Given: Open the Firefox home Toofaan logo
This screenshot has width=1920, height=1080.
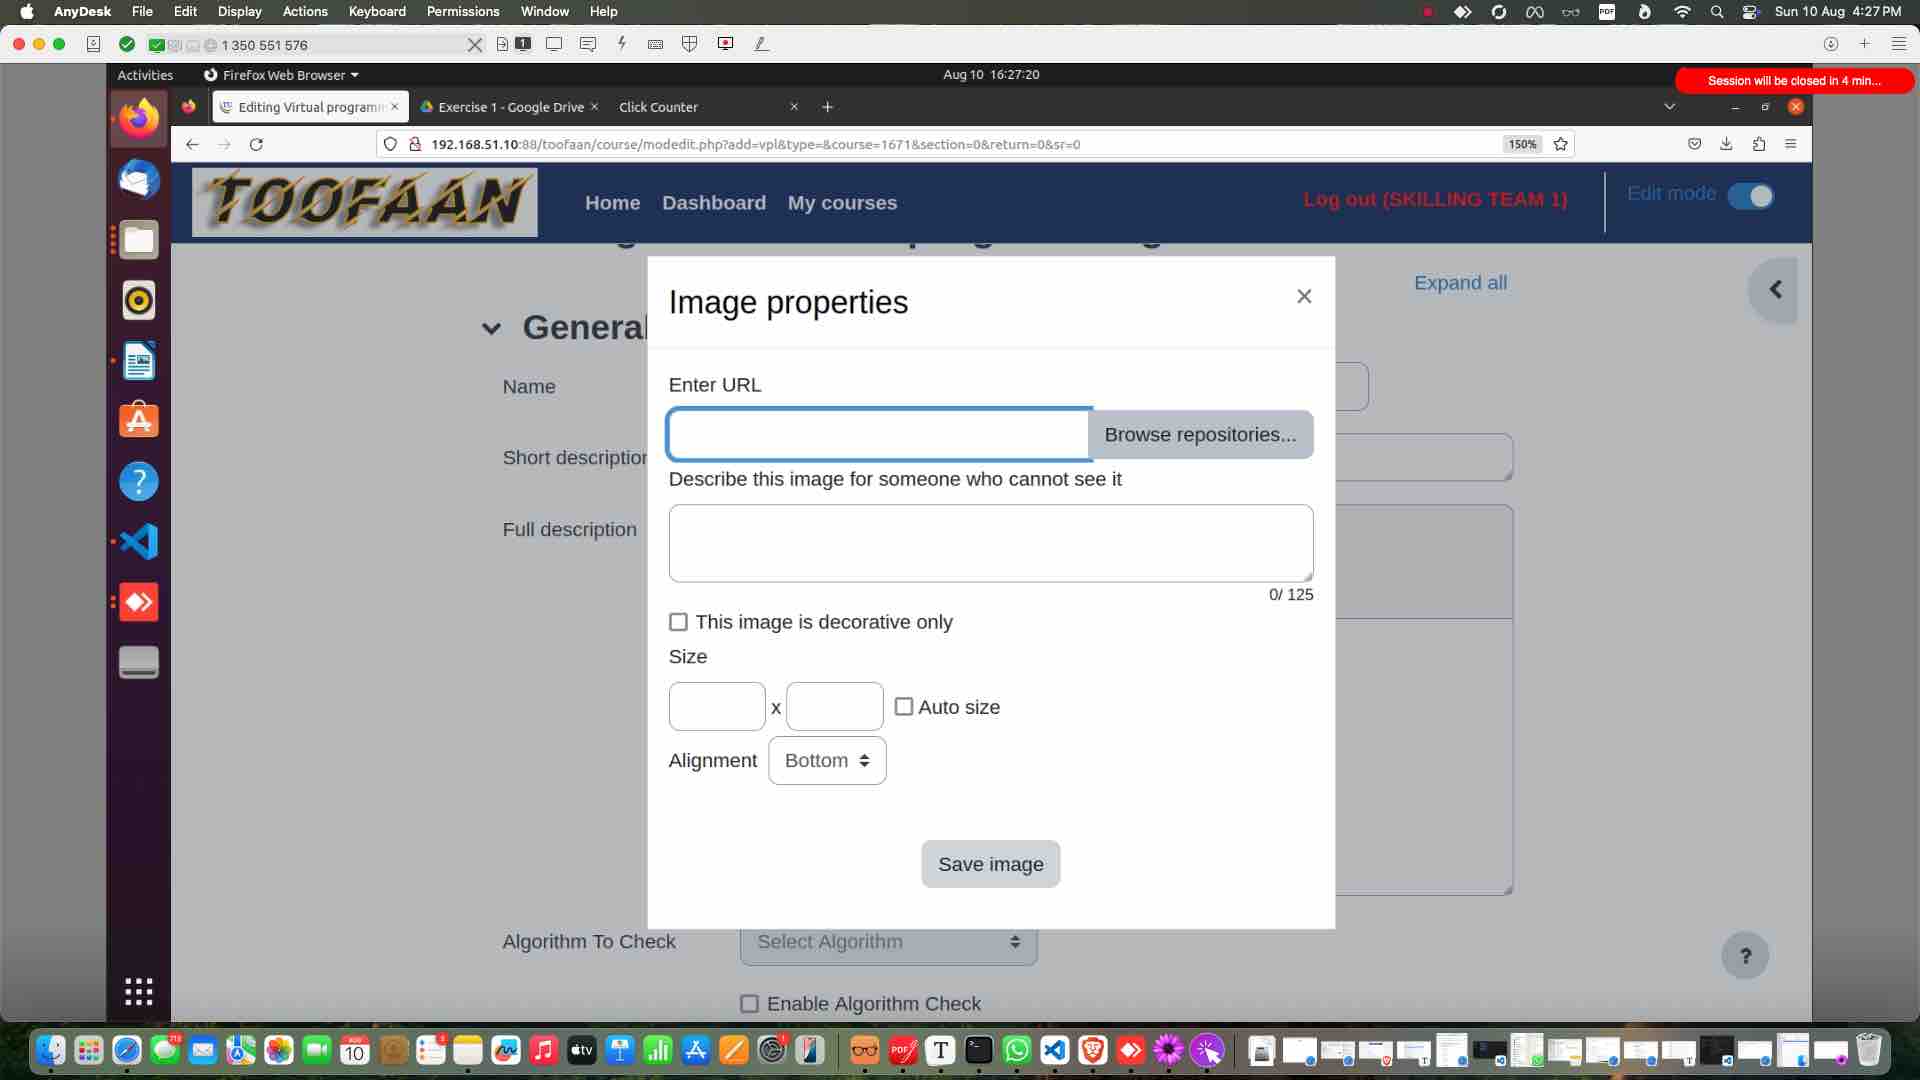Looking at the screenshot, I should click(x=364, y=201).
